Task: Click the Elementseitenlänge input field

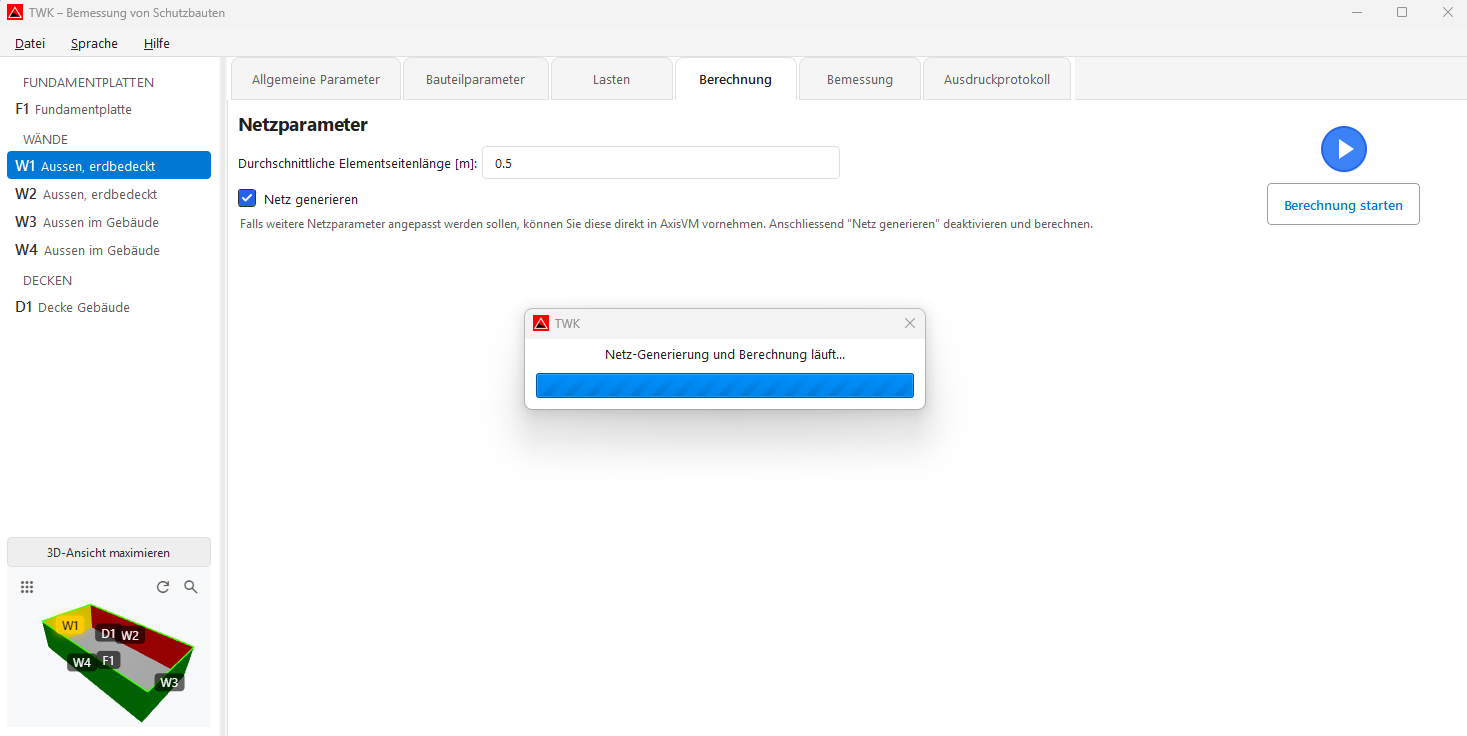Action: click(660, 162)
